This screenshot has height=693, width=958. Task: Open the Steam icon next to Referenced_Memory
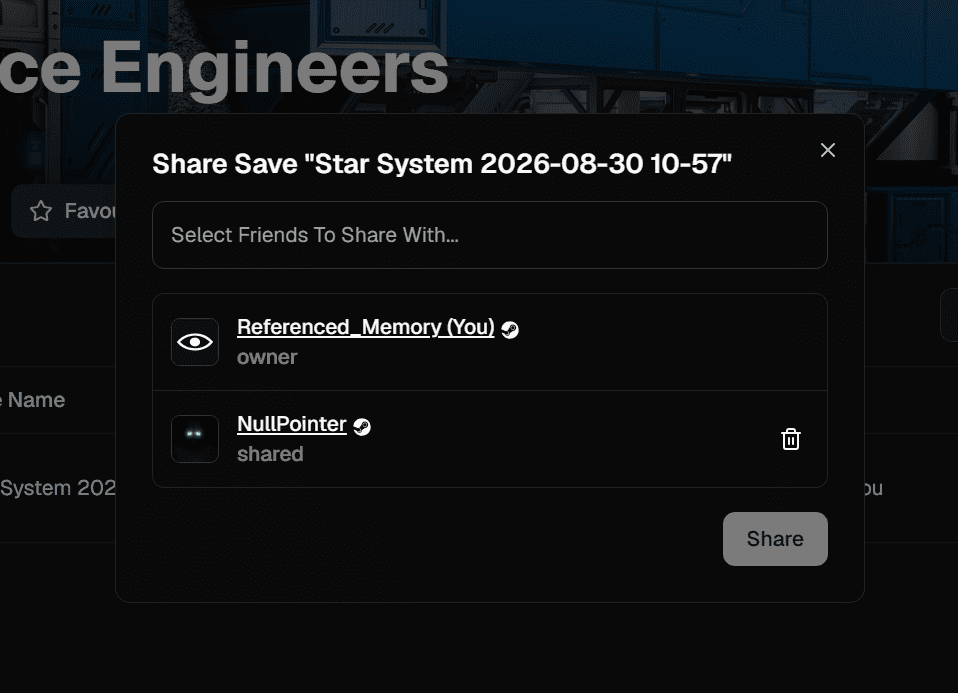510,330
